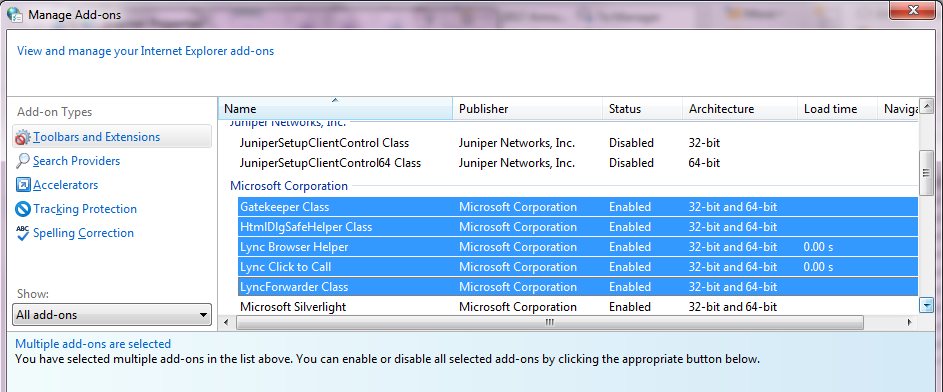Click the Toolbars and Extensions icon
943x392 pixels.
point(23,137)
